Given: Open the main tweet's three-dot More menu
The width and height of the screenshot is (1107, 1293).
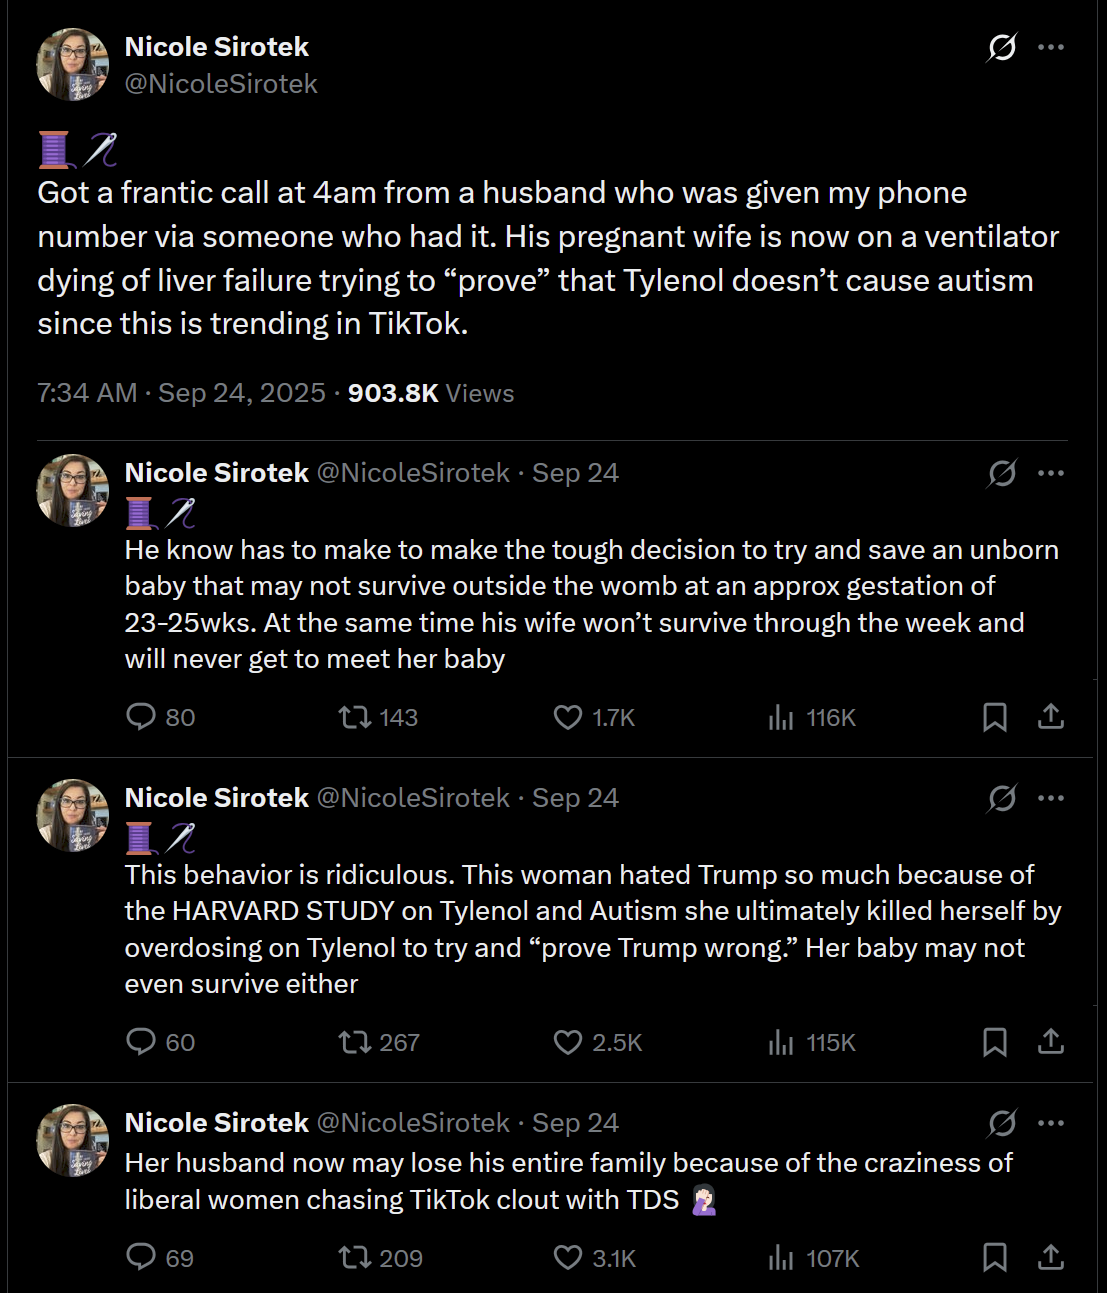Looking at the screenshot, I should (x=1051, y=47).
